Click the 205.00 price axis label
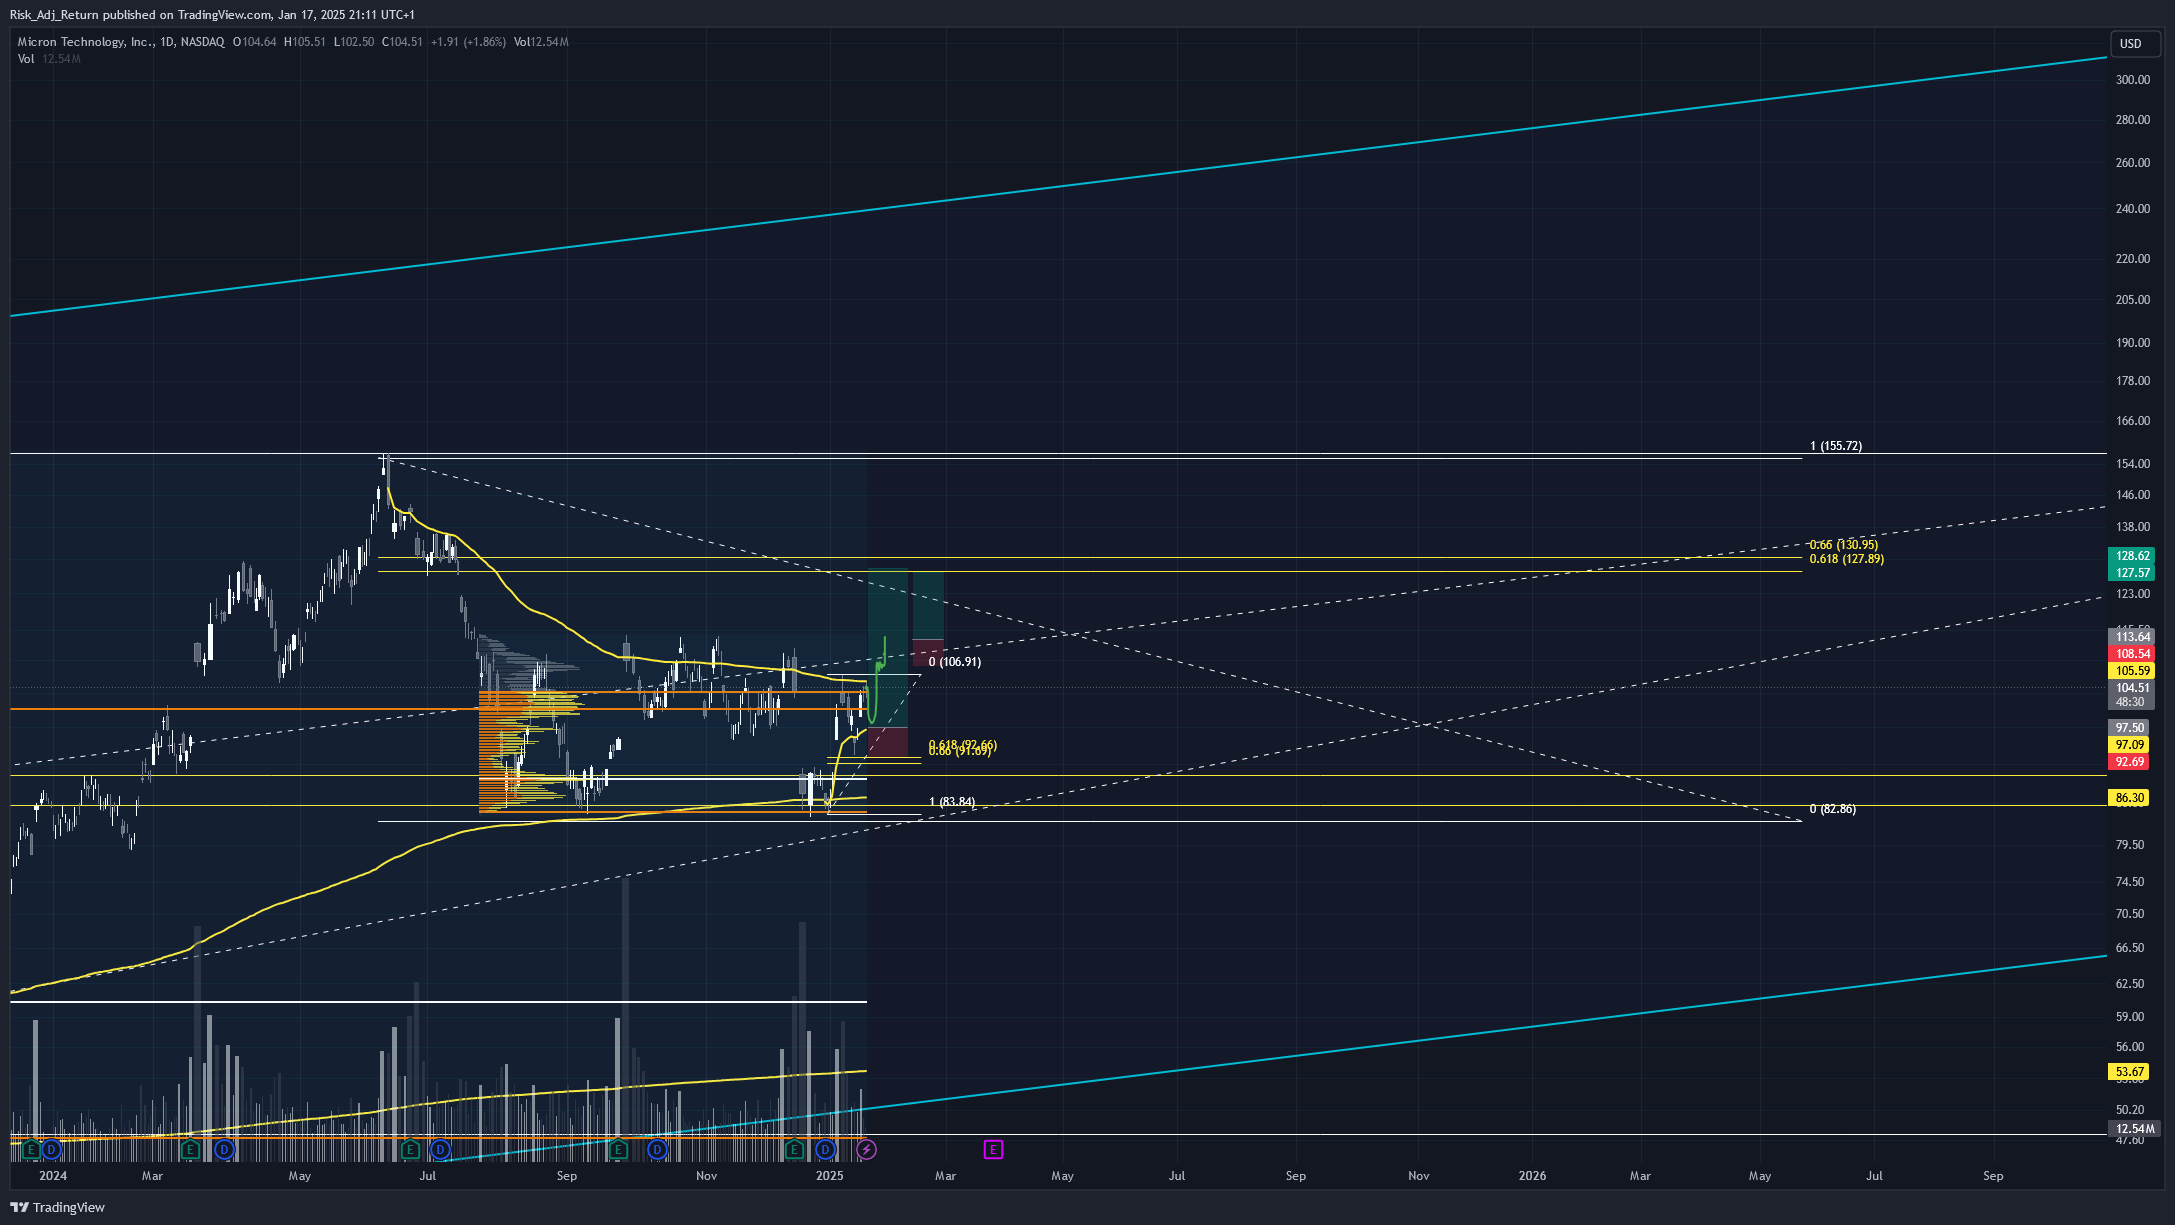Image resolution: width=2175 pixels, height=1225 pixels. tap(2132, 300)
